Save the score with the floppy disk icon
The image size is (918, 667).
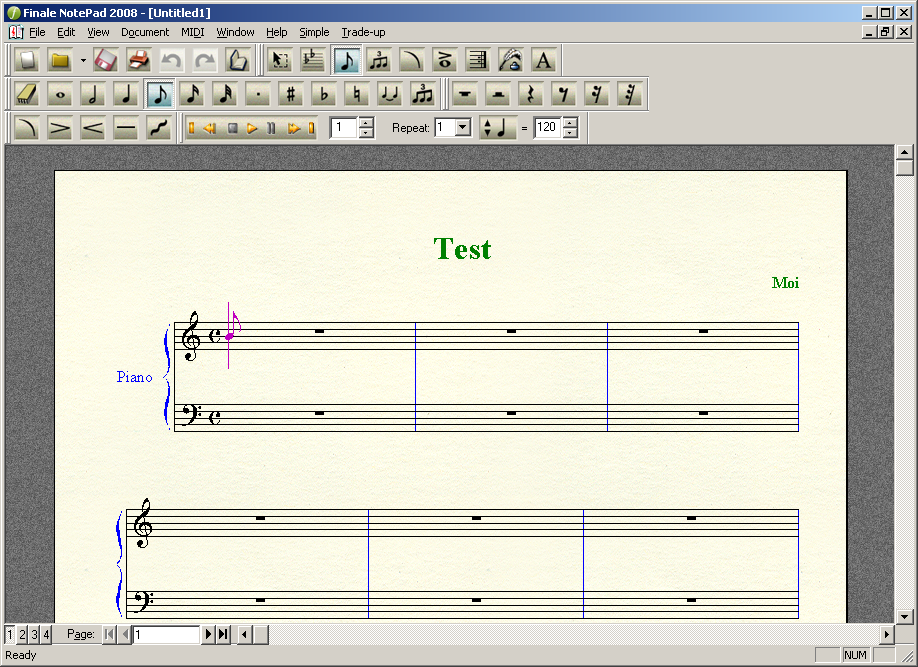tap(105, 60)
